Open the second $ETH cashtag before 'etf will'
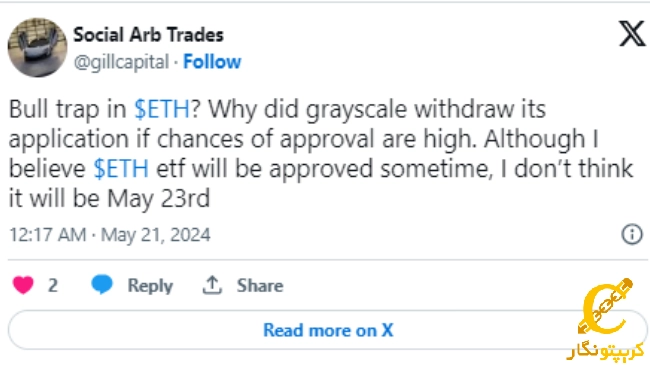 (x=121, y=169)
